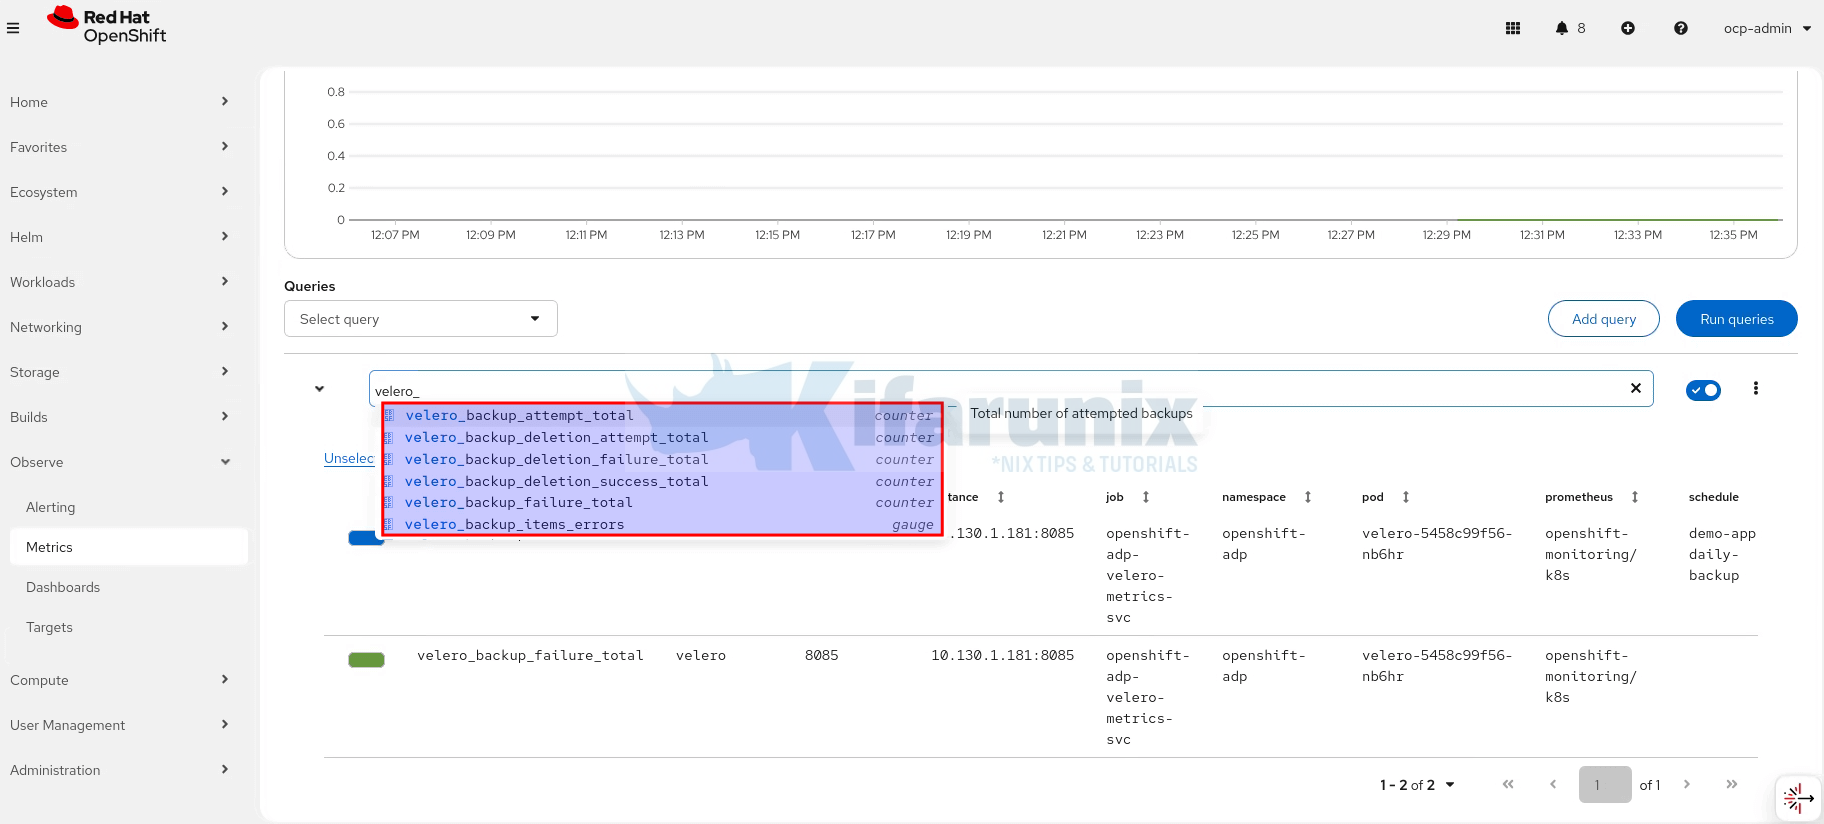Click the Add query button
Image resolution: width=1824 pixels, height=824 pixels.
click(x=1604, y=319)
